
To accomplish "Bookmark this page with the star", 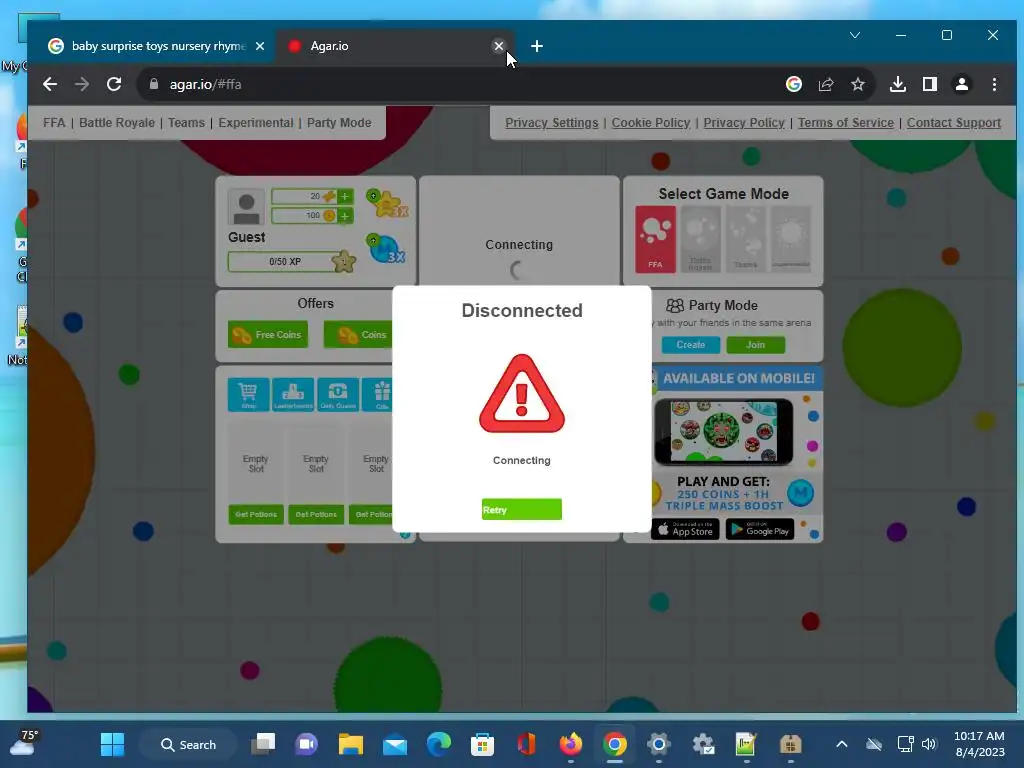I will coord(857,84).
